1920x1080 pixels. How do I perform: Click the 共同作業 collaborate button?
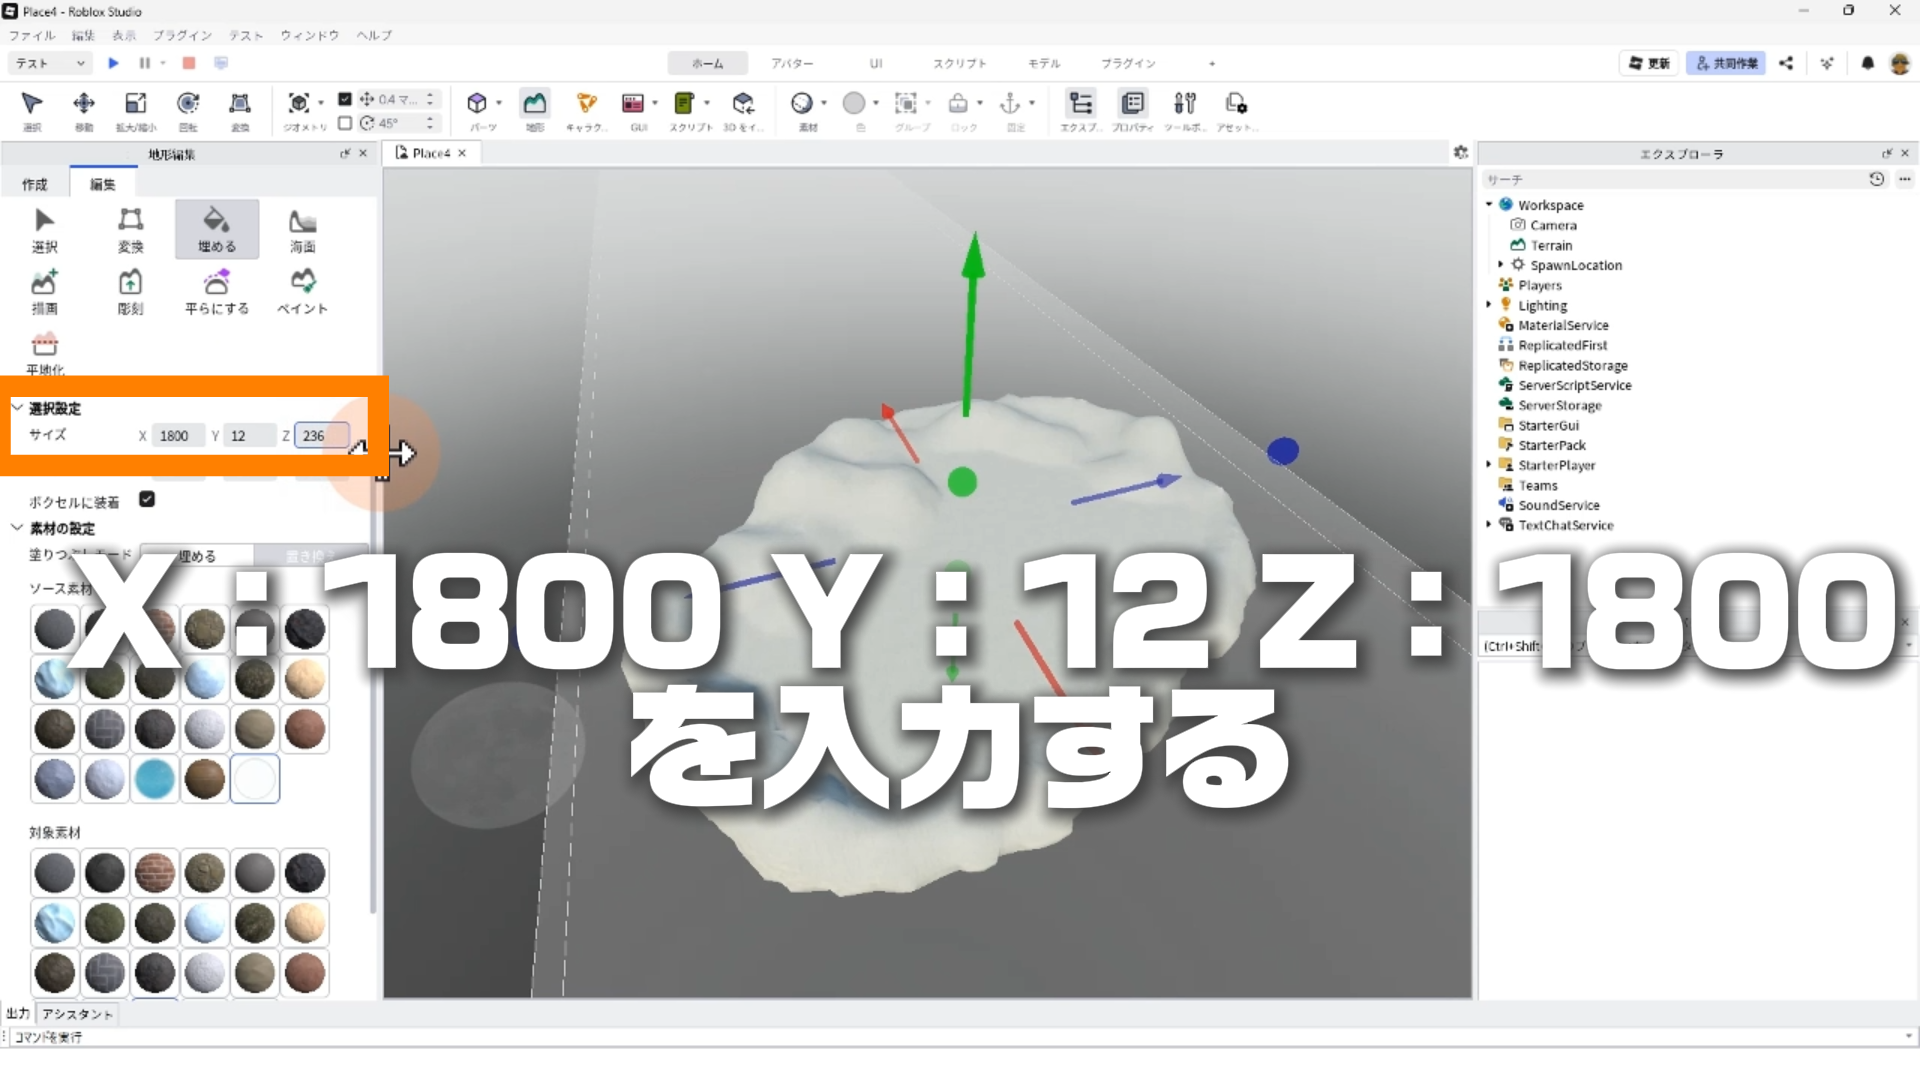click(1726, 63)
